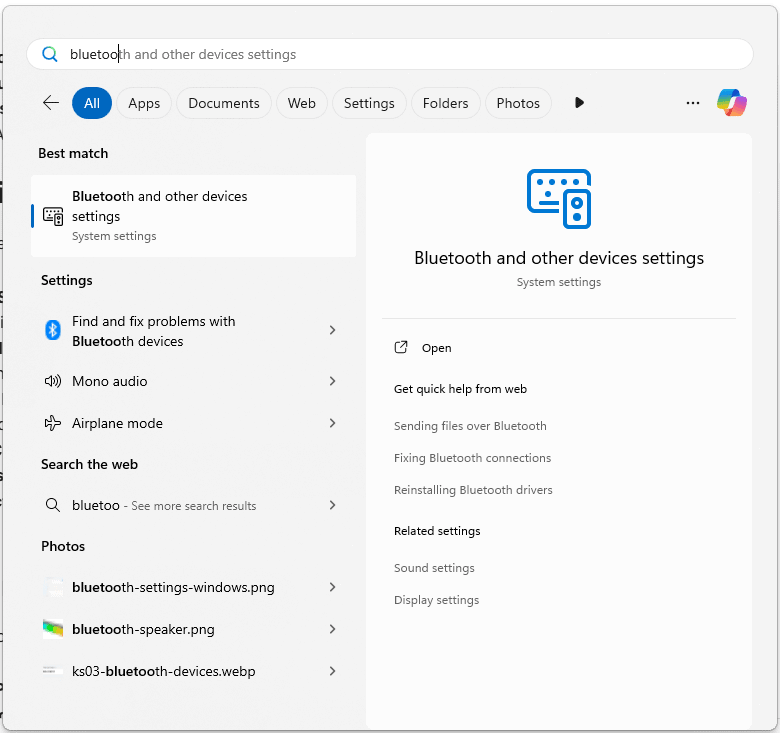The image size is (780, 733).
Task: Select the Documents filter tab
Action: point(224,103)
